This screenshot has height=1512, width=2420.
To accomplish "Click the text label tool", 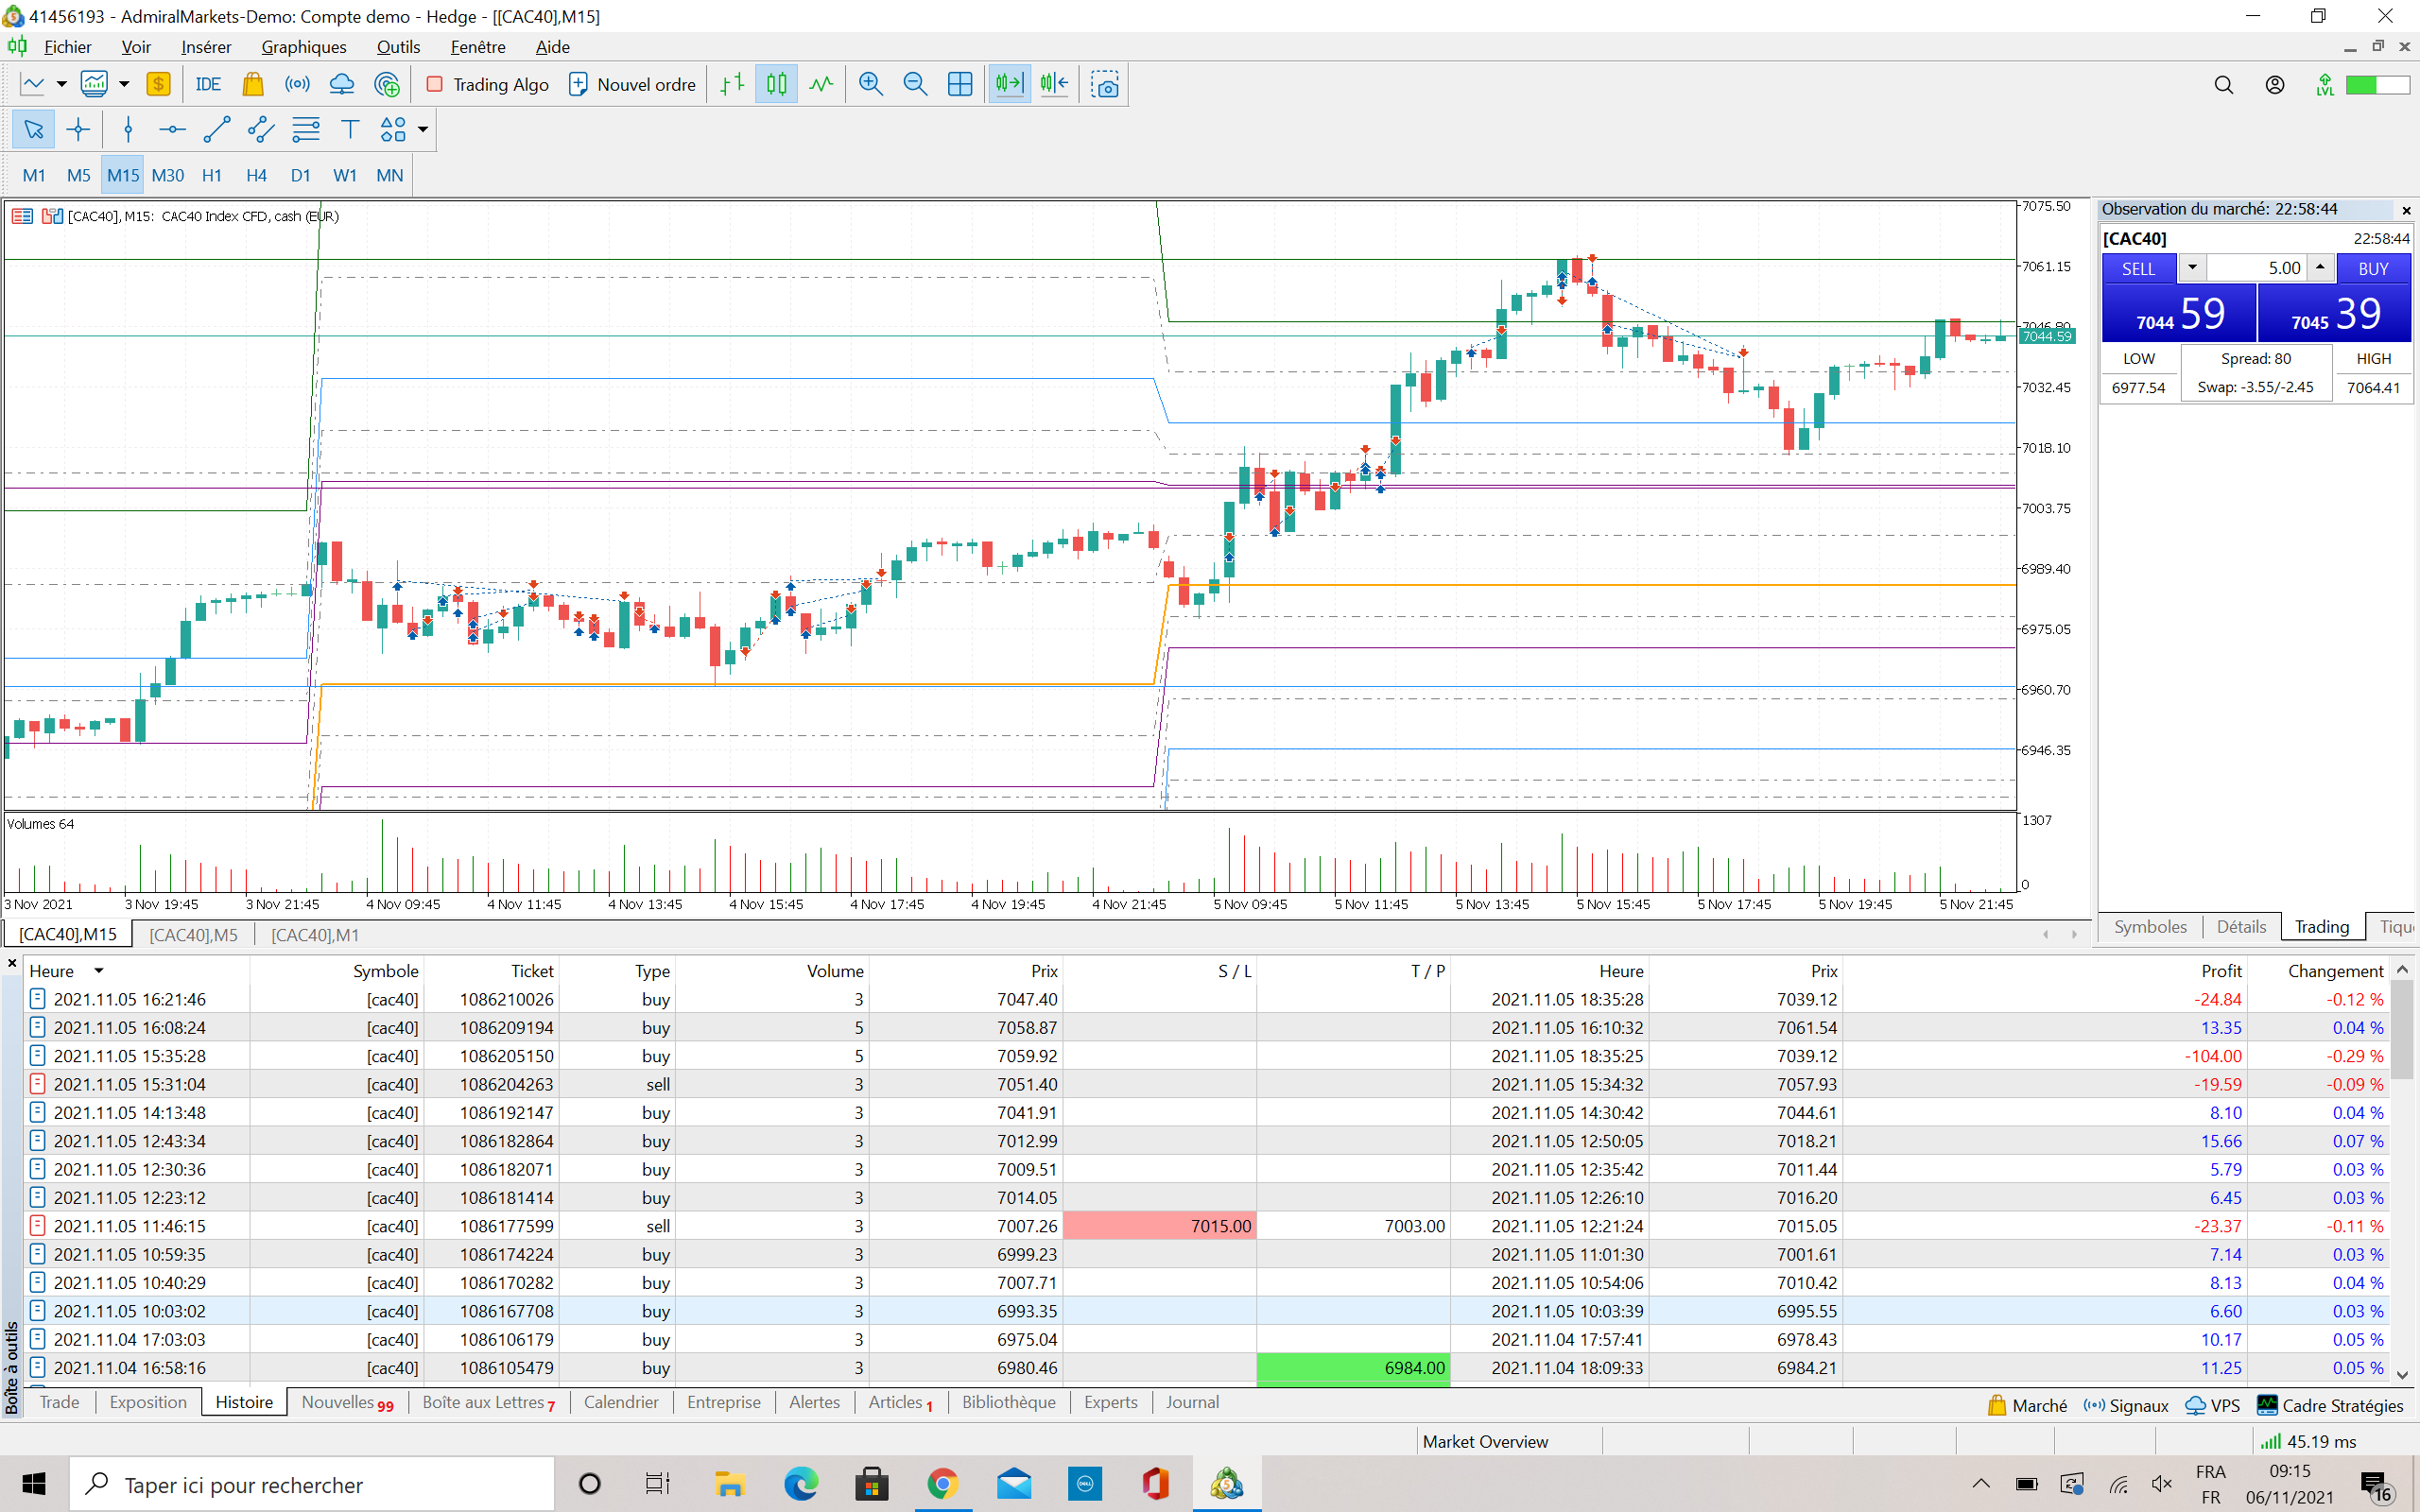I will pyautogui.click(x=350, y=130).
